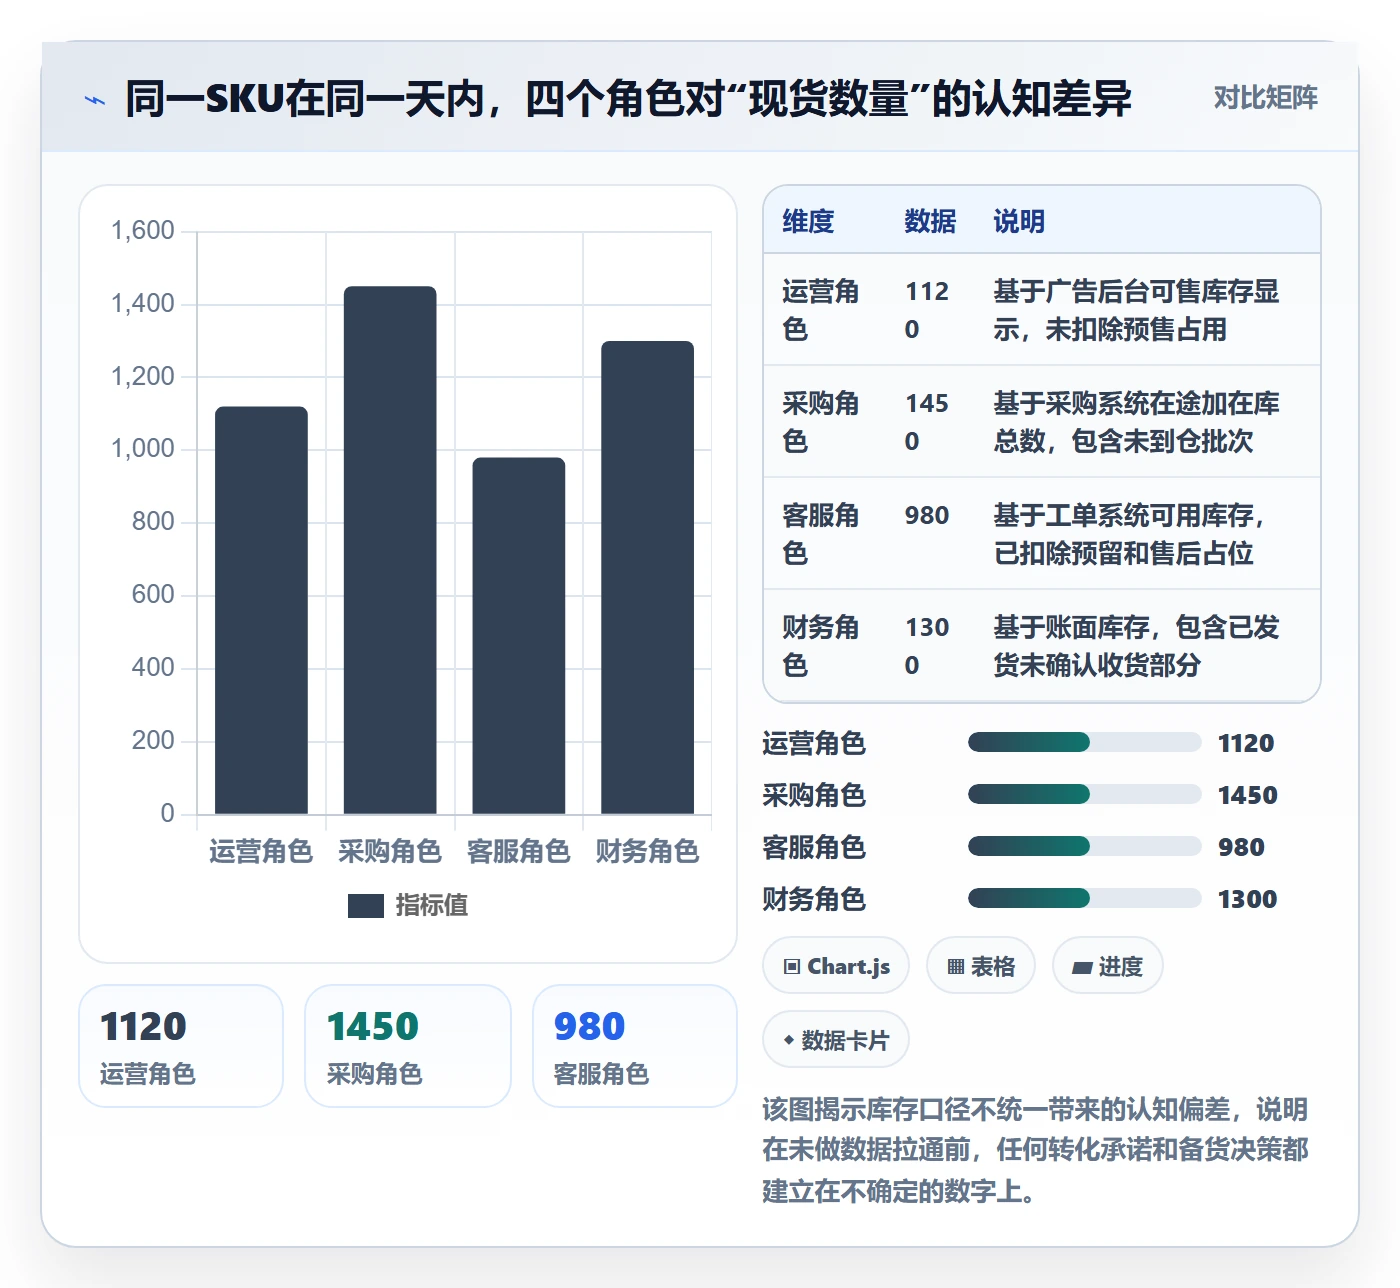This screenshot has height=1288, width=1400.
Task: Click the 采购角色 x-axis label
Action: coord(390,851)
